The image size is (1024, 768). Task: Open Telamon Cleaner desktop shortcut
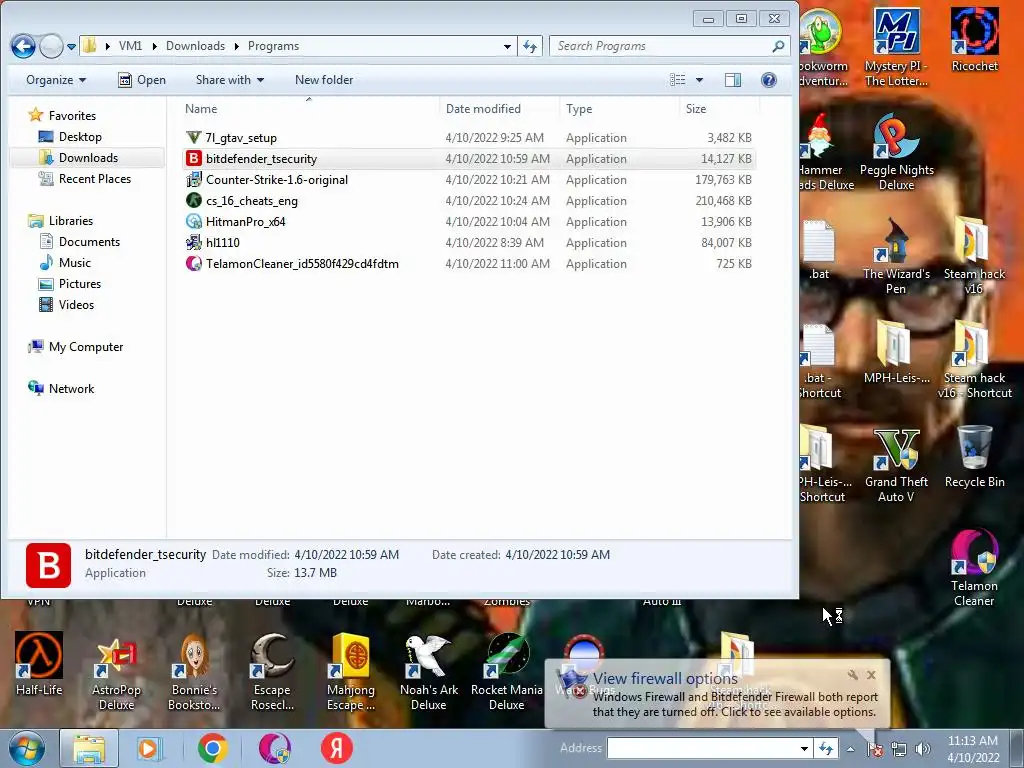click(974, 568)
